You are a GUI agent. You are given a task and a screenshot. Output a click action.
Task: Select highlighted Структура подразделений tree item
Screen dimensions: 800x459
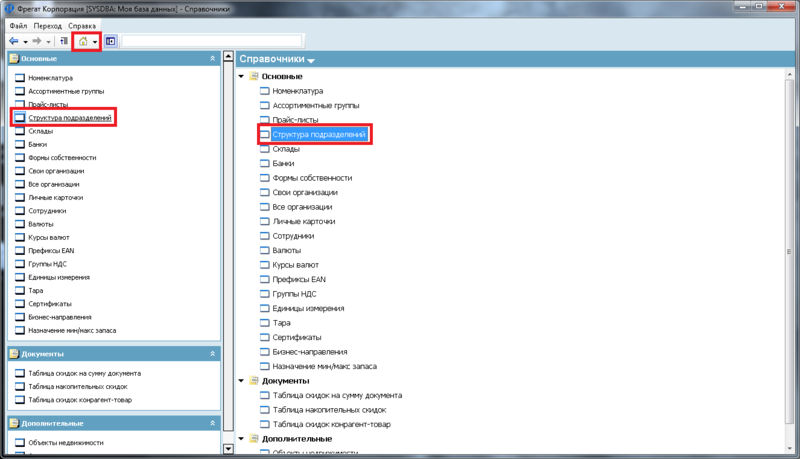point(319,135)
